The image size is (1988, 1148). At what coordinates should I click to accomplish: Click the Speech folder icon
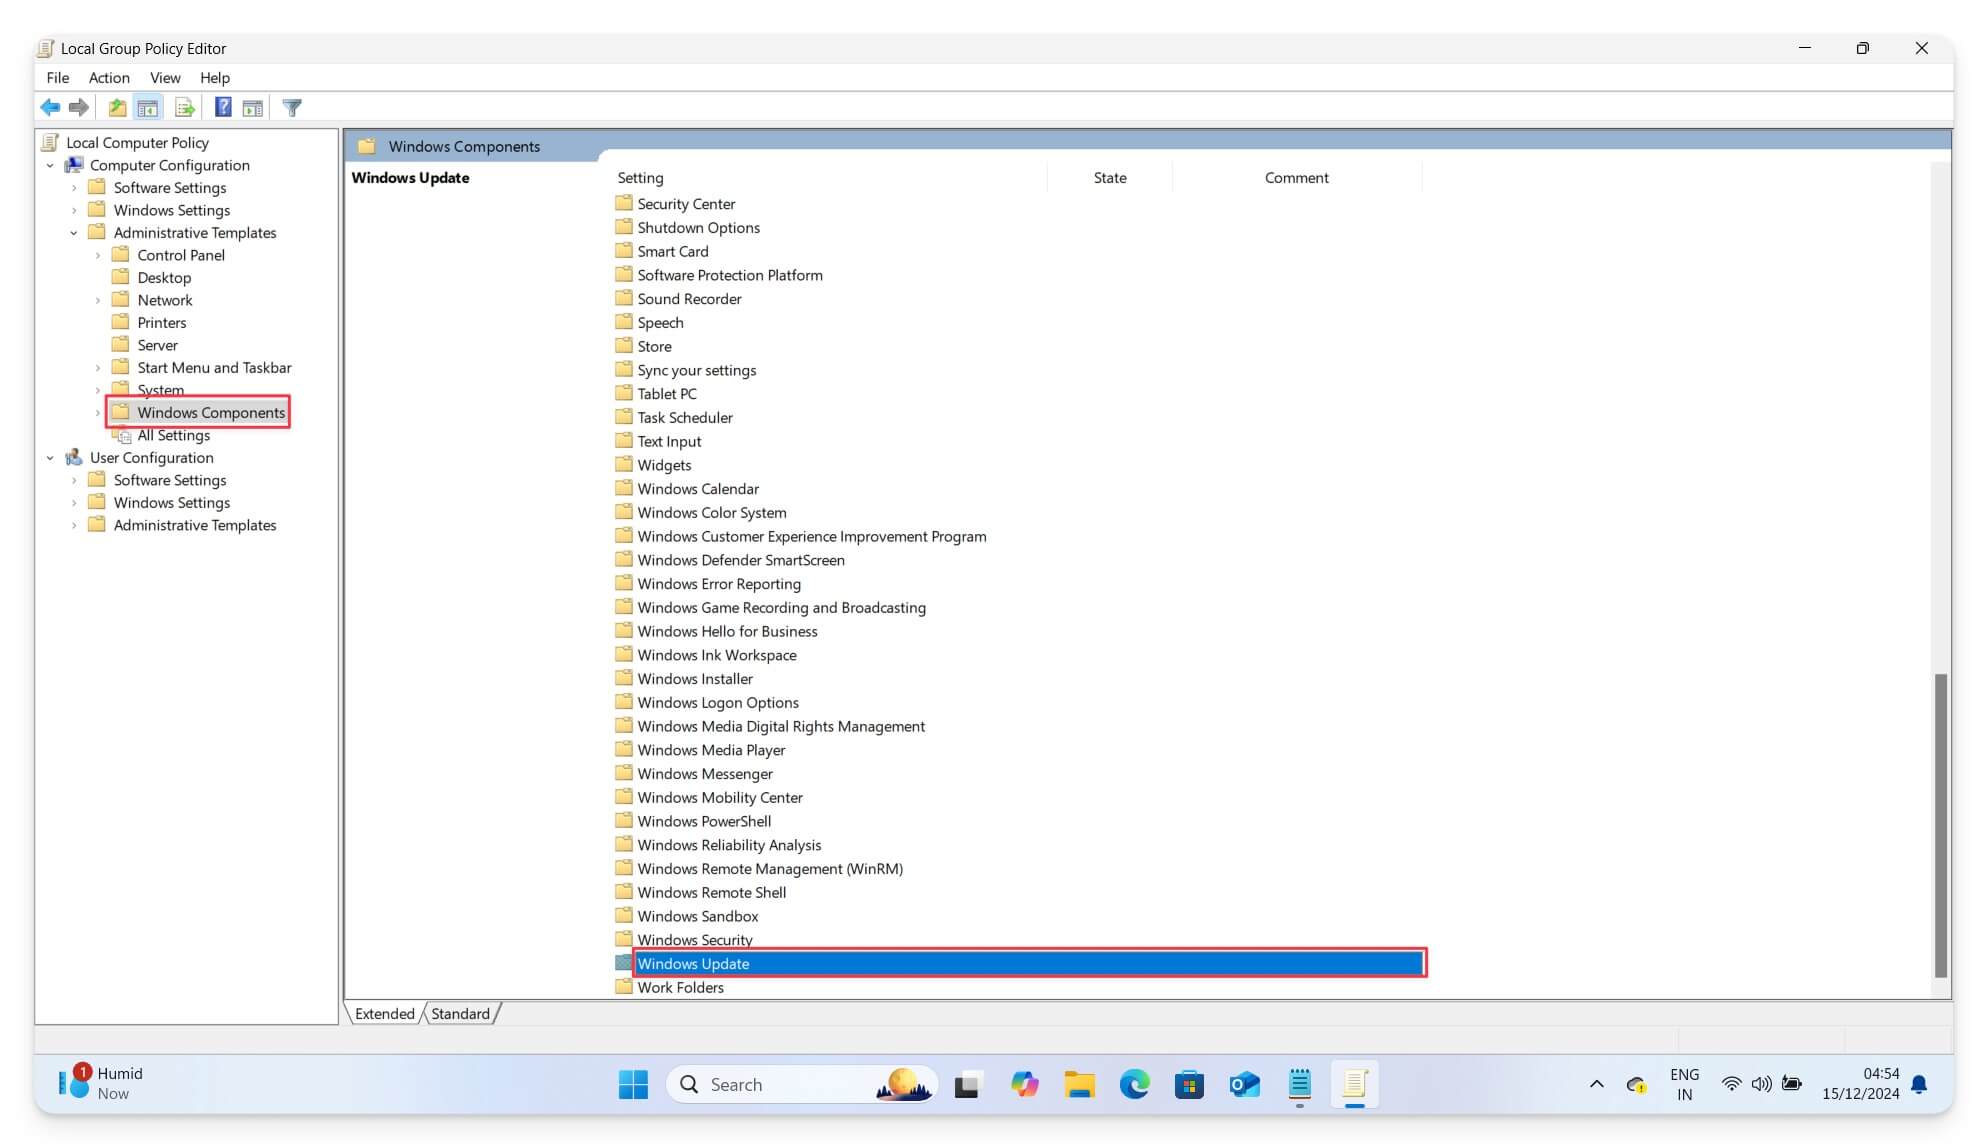[x=624, y=321]
